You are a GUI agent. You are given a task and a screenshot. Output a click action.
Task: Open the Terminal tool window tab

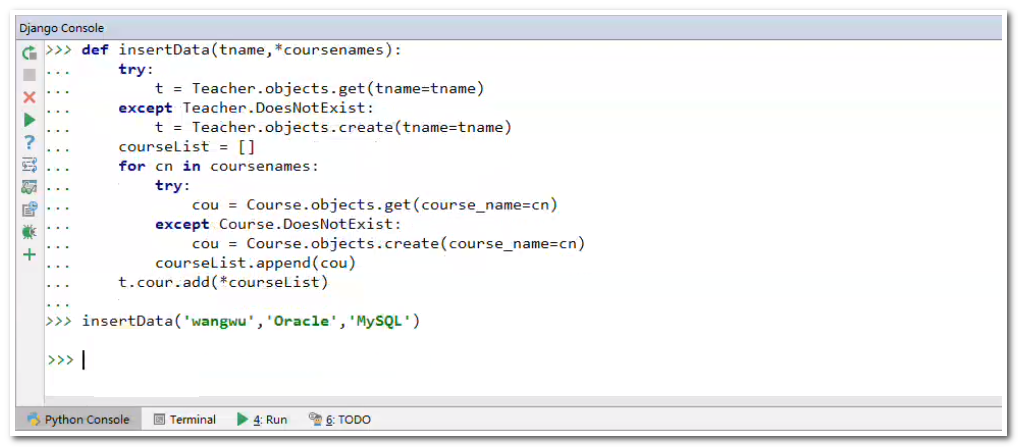185,420
